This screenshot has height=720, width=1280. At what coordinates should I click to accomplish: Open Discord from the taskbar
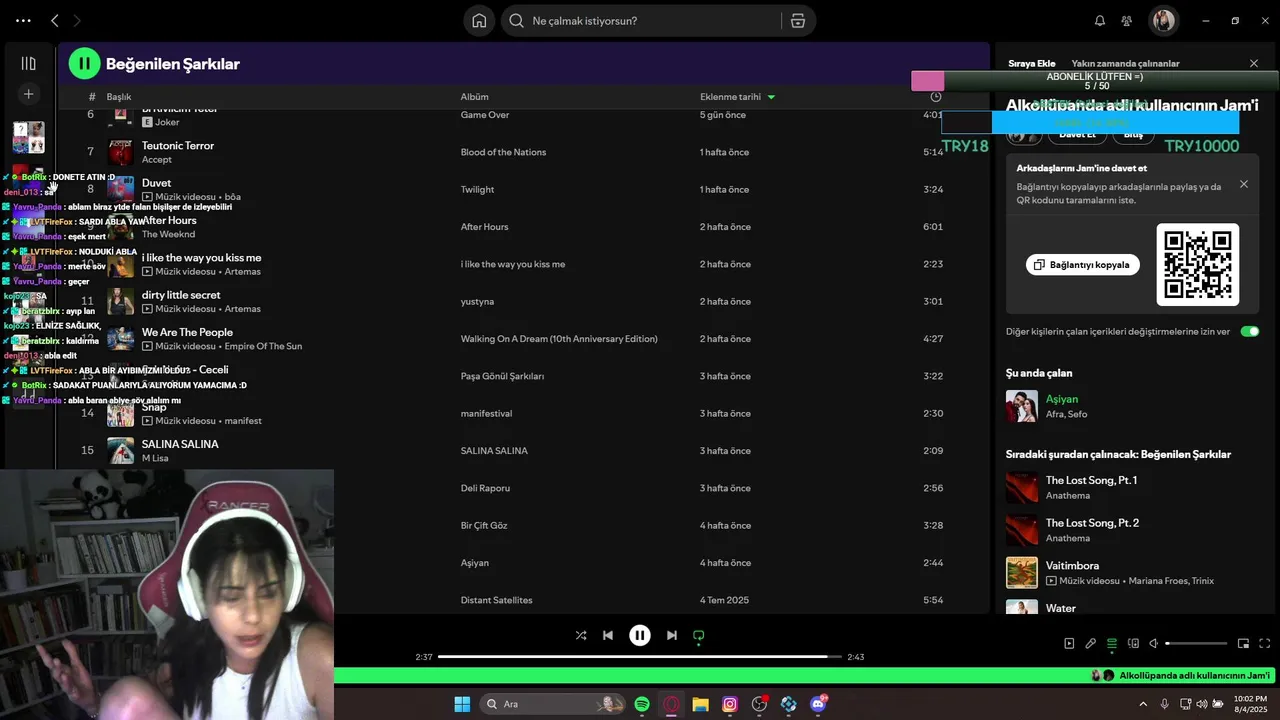point(818,704)
